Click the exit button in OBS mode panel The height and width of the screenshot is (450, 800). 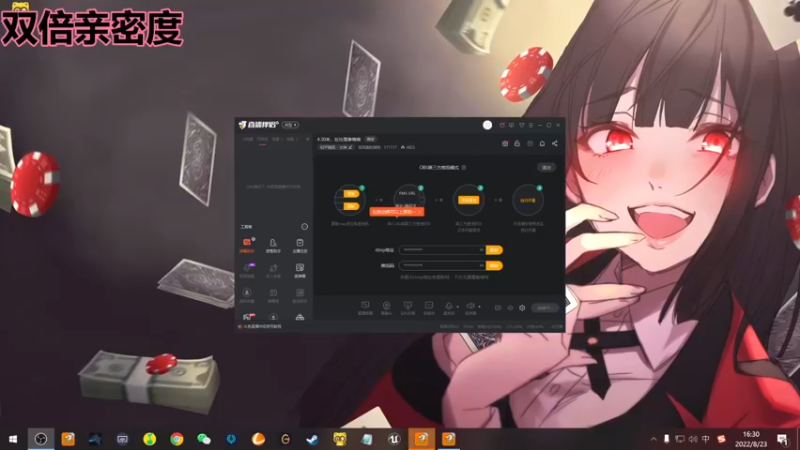(x=546, y=167)
